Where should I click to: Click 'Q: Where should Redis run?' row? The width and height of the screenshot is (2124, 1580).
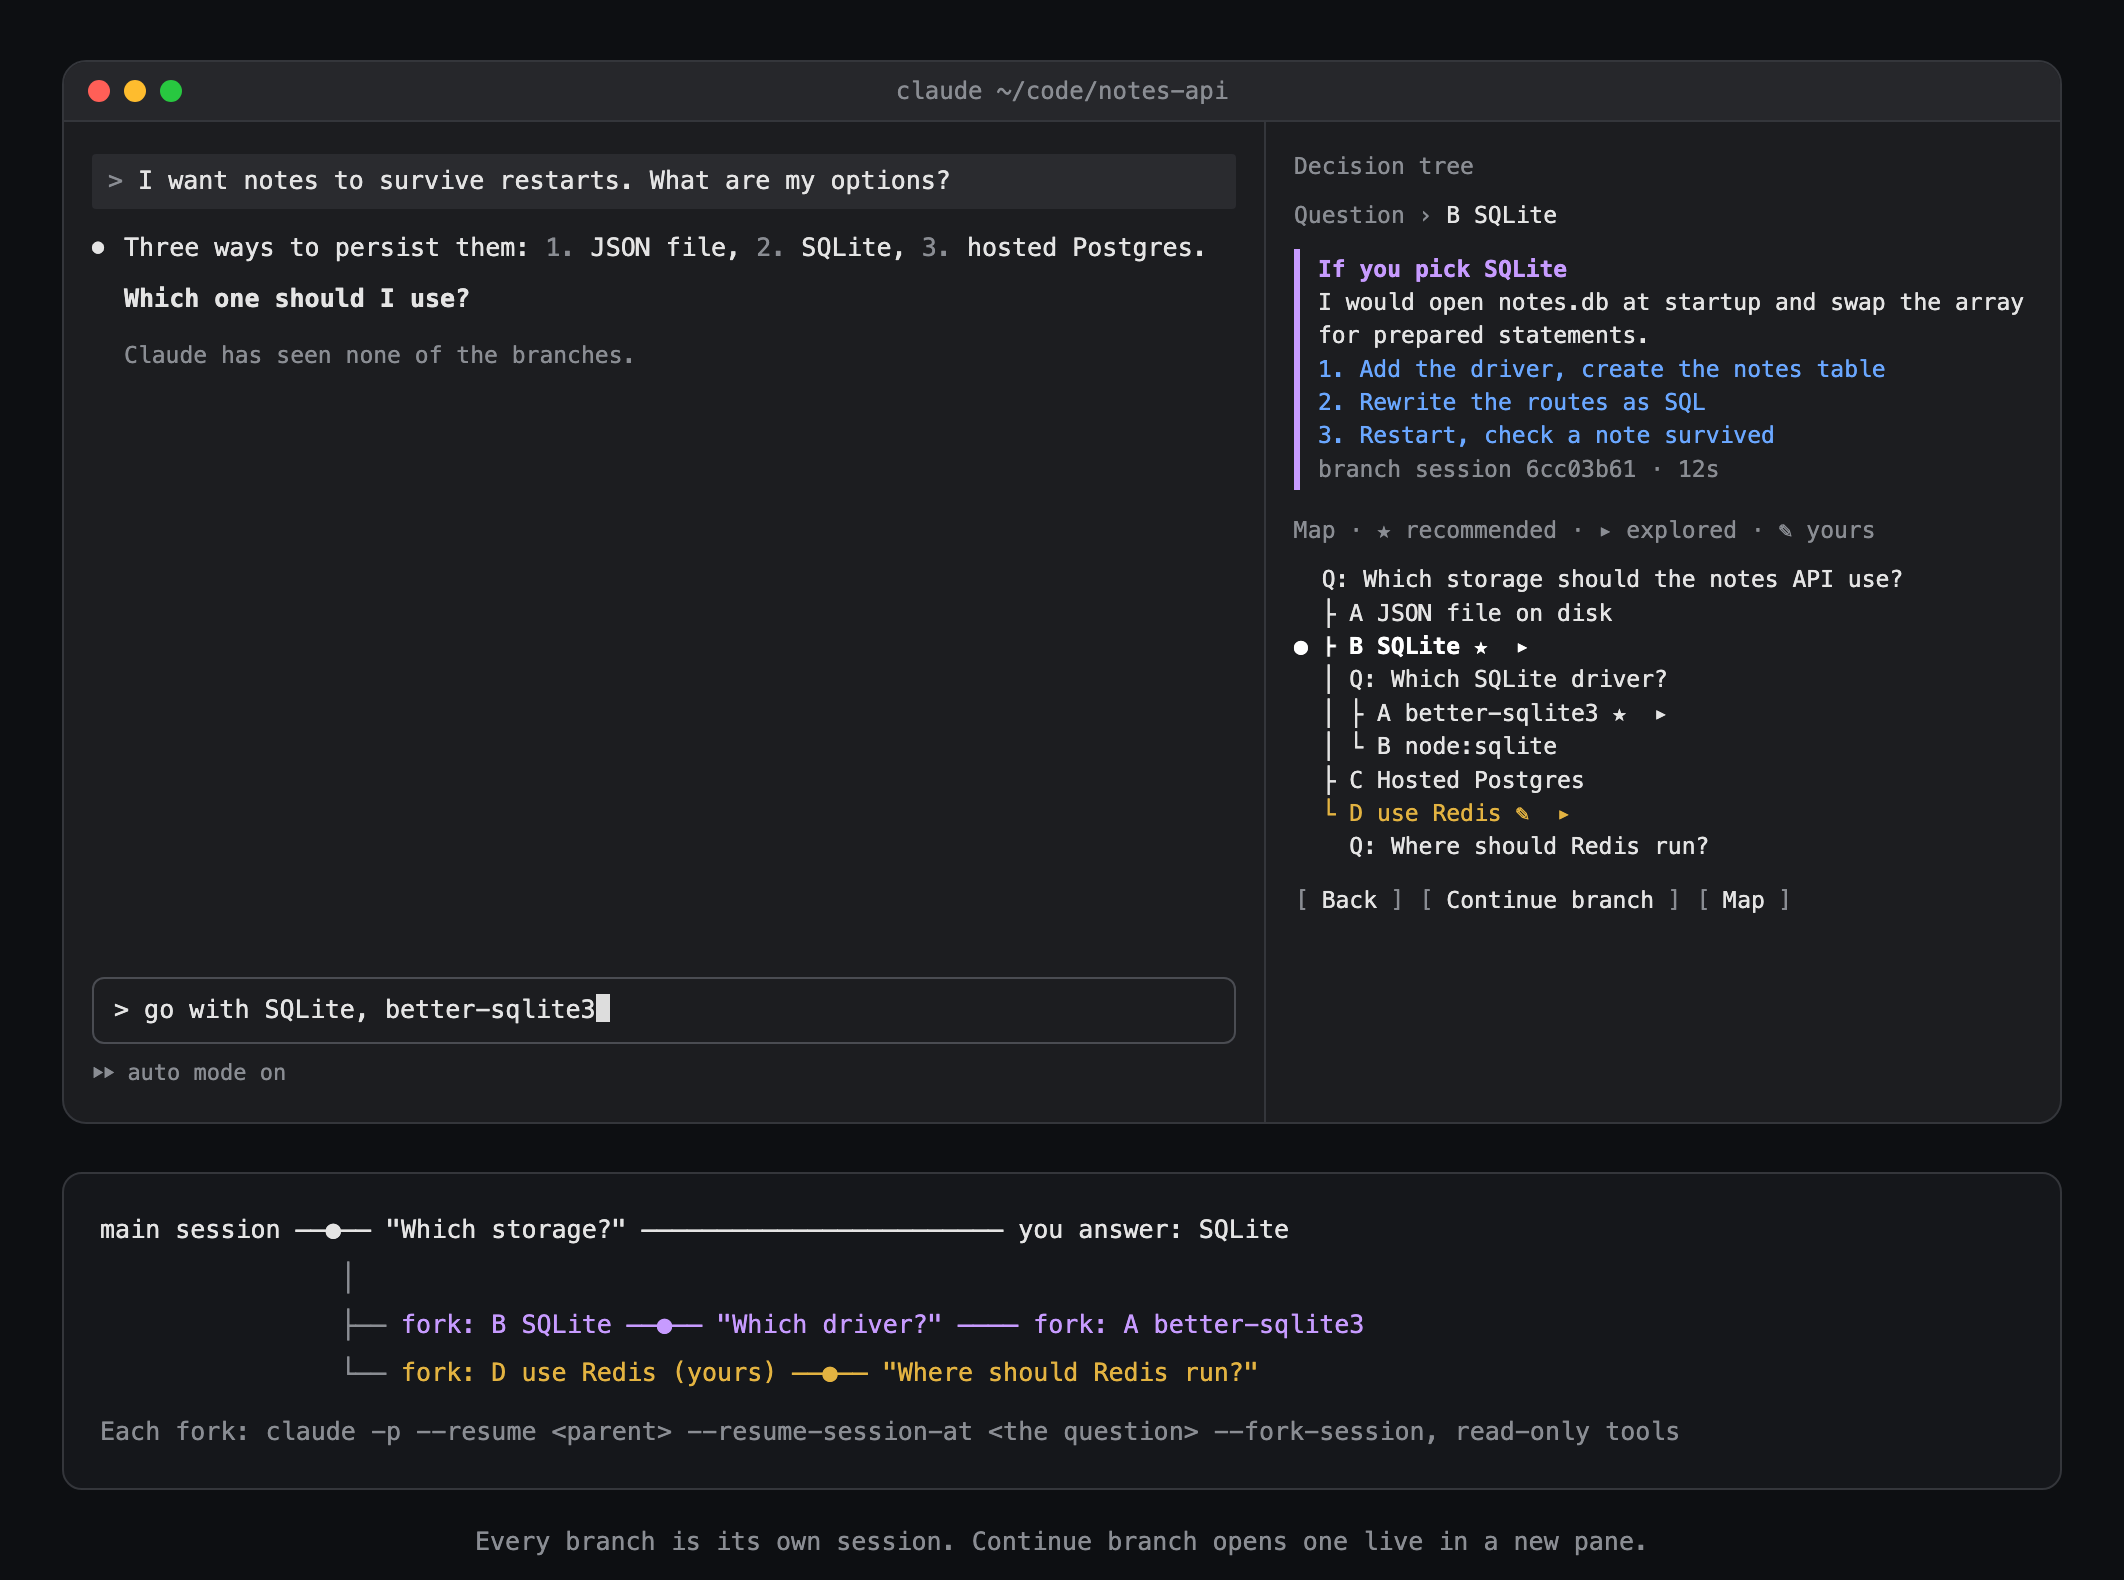point(1528,846)
